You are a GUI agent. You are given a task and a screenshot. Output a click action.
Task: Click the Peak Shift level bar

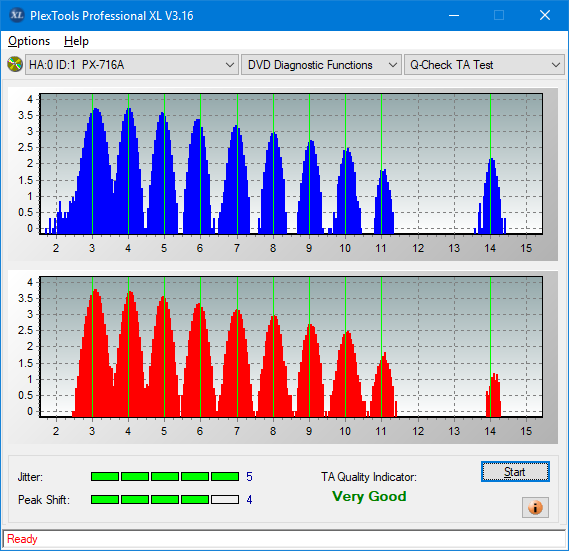pyautogui.click(x=165, y=499)
